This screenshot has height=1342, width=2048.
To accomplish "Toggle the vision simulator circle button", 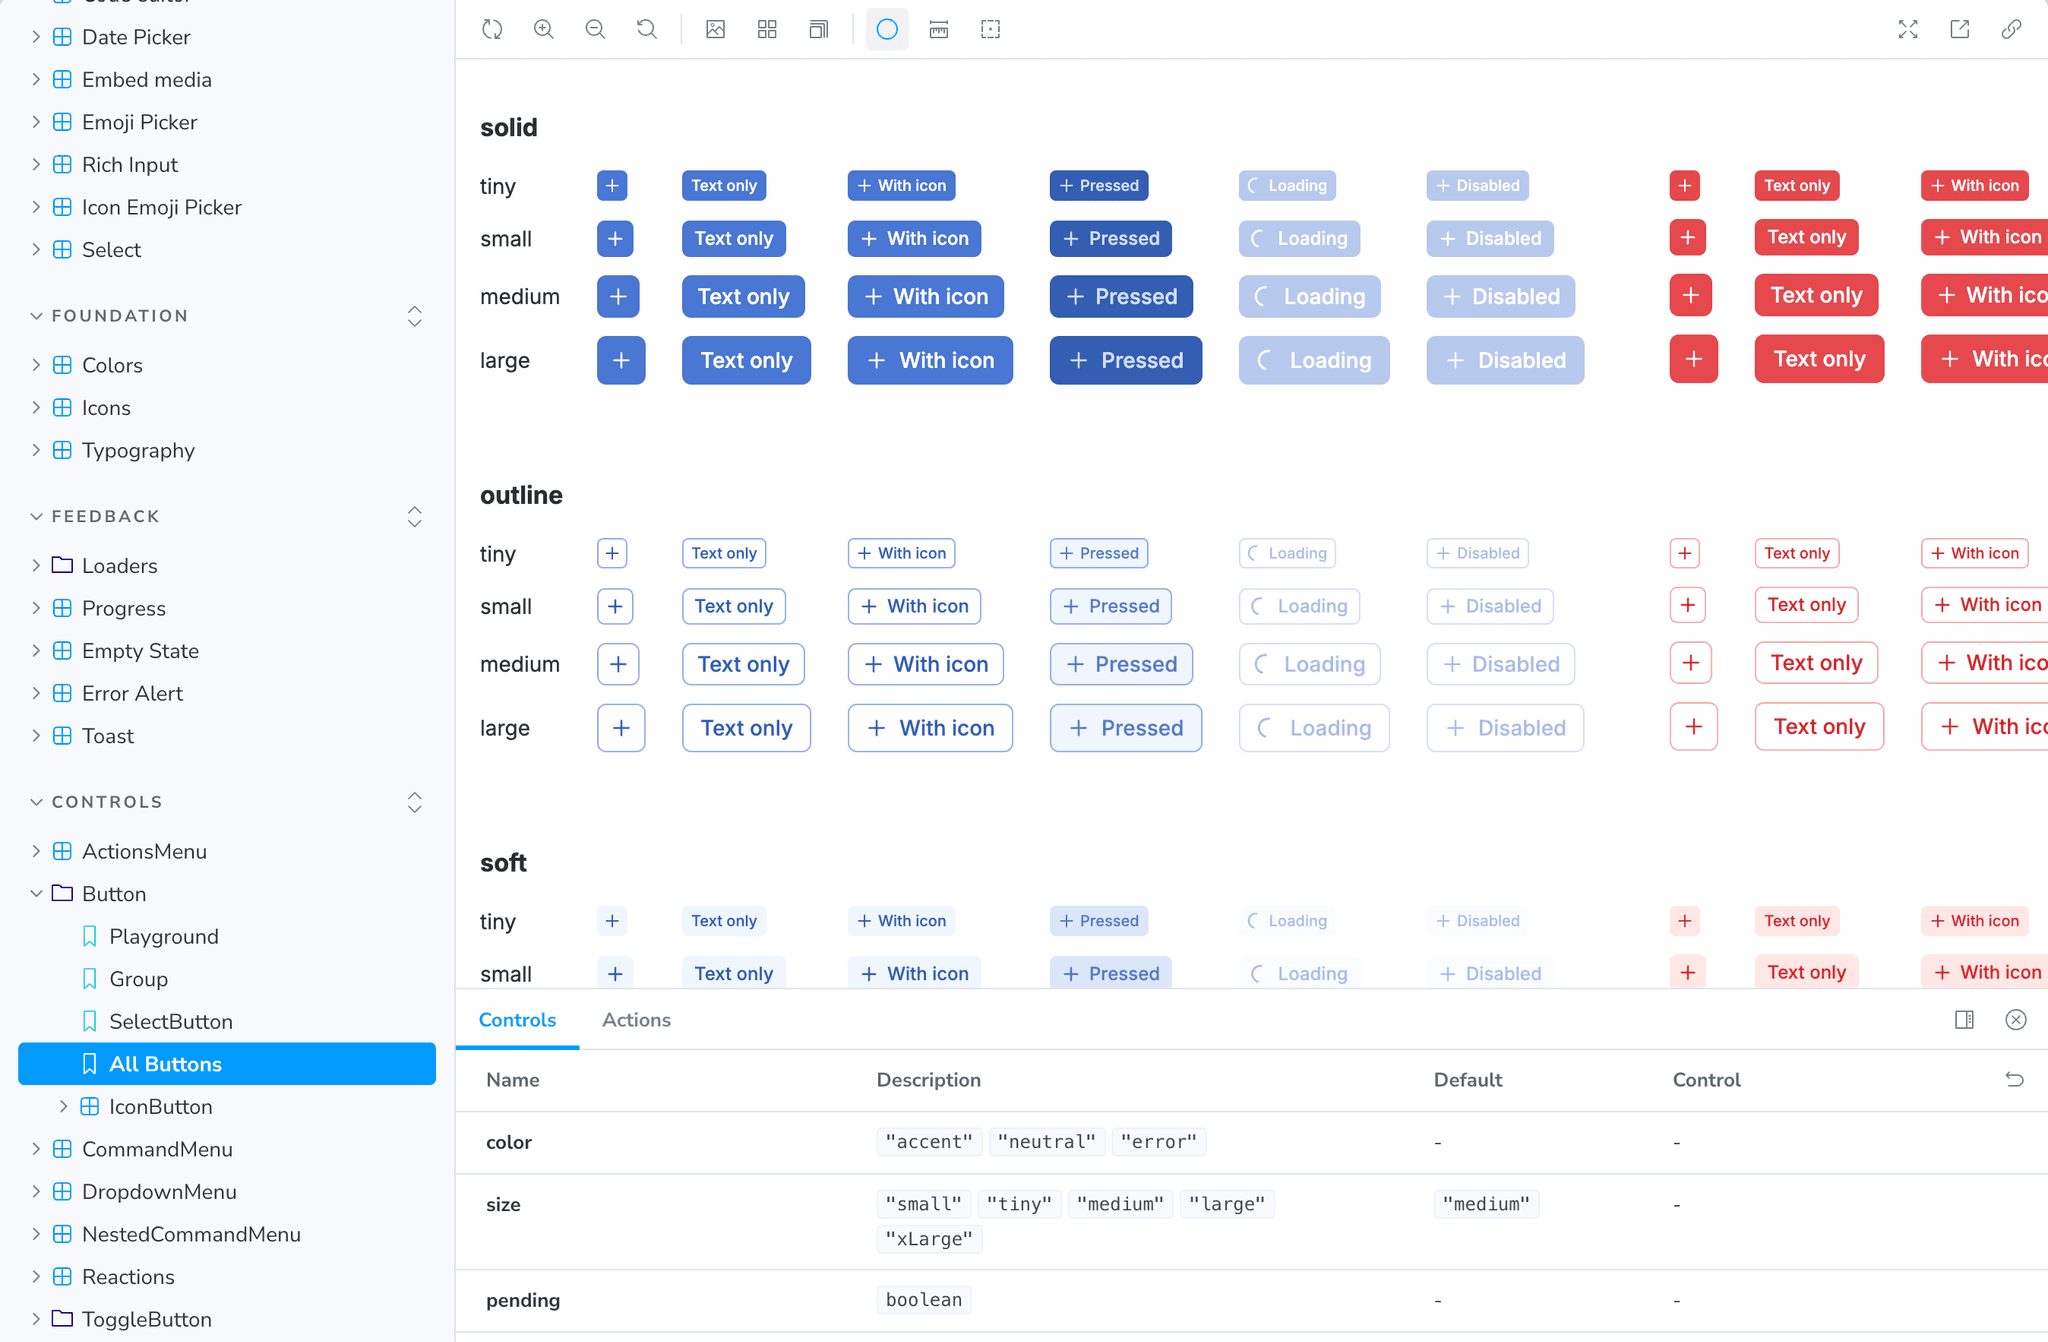I will 887,29.
